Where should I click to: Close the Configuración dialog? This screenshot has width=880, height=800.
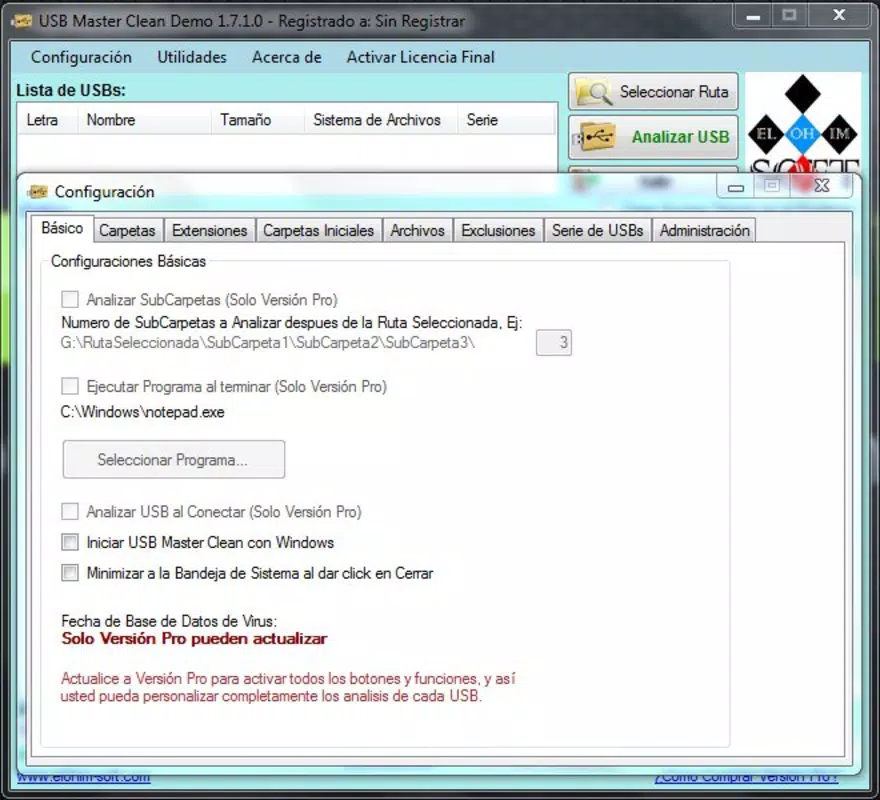[822, 185]
